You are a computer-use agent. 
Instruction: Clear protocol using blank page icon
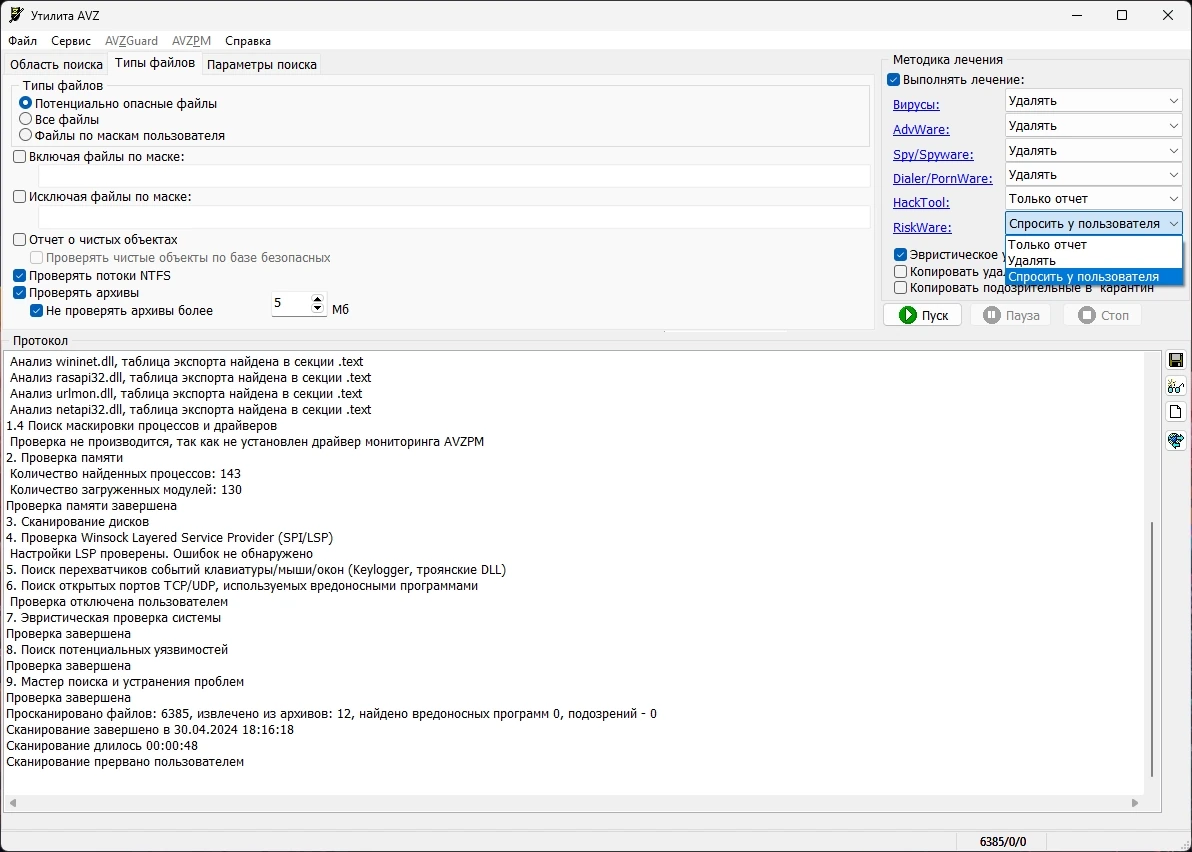(x=1175, y=412)
